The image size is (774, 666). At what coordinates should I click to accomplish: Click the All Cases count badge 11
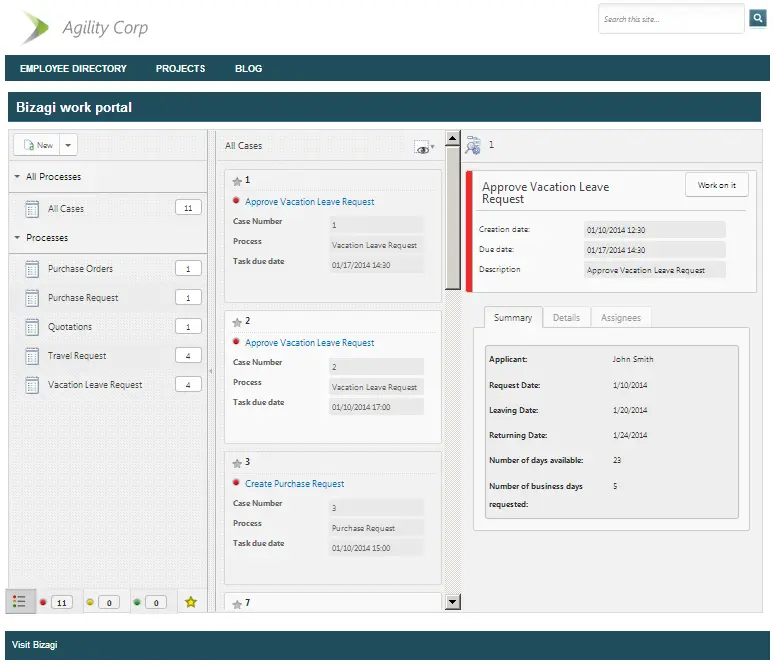point(188,208)
